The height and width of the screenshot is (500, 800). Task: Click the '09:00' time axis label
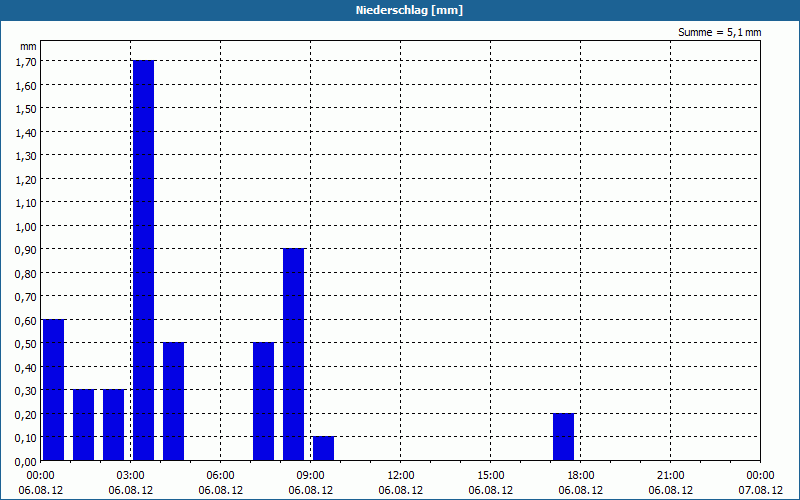pos(310,476)
